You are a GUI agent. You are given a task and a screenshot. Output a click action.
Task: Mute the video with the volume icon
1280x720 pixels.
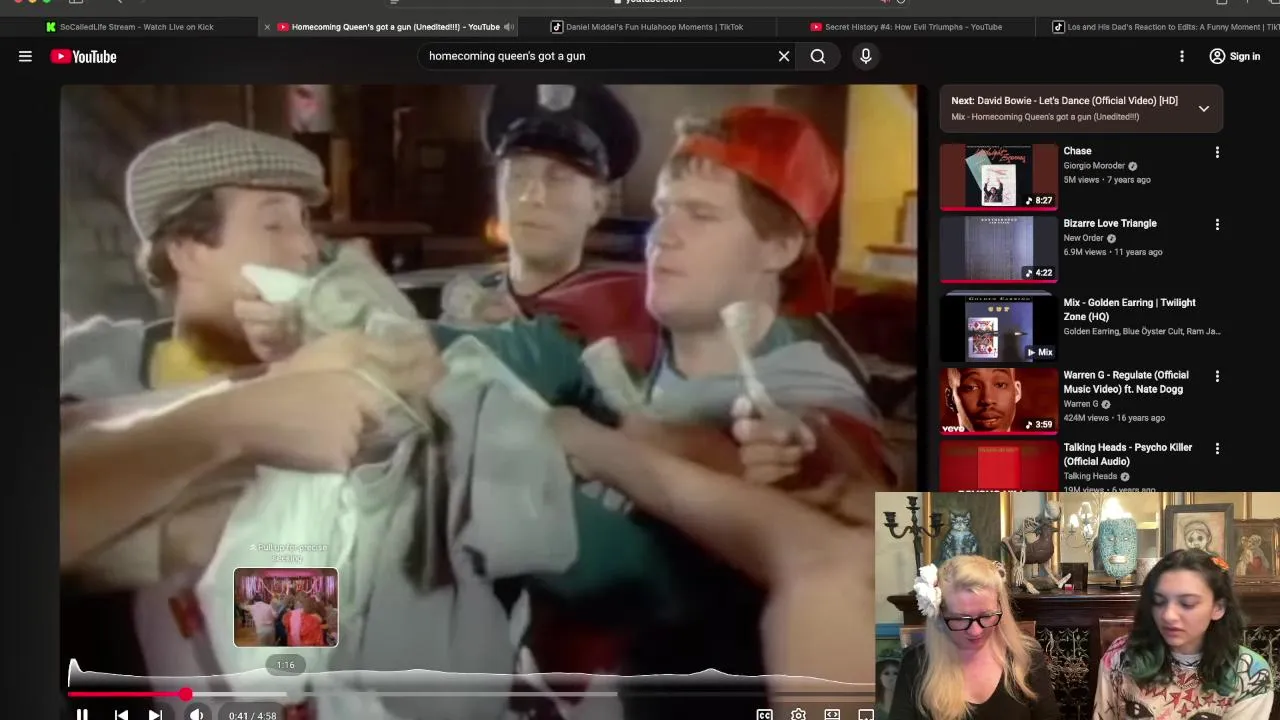point(196,714)
